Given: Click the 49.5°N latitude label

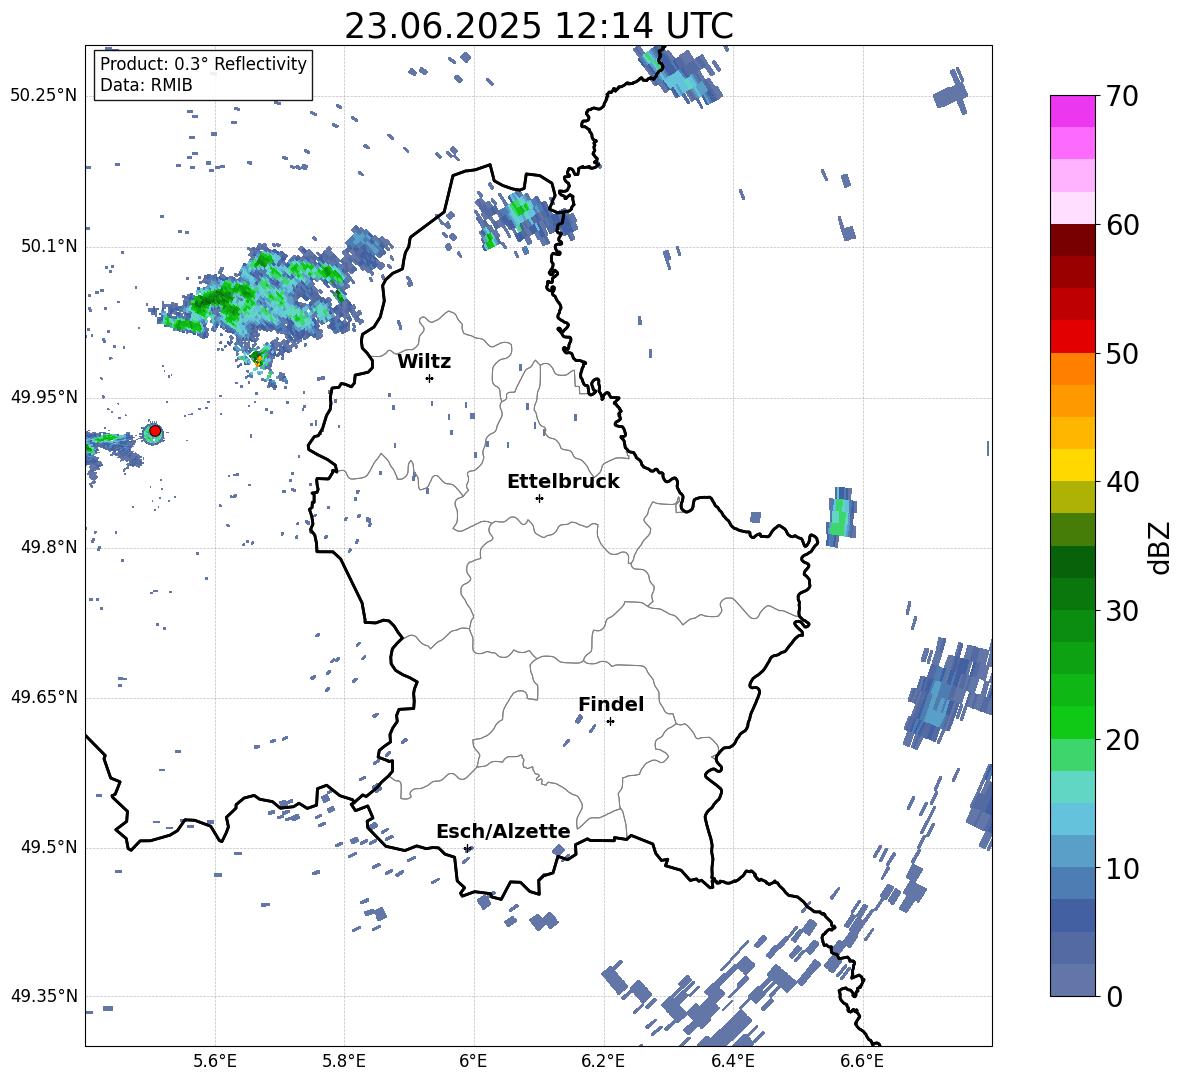Looking at the screenshot, I should pos(49,847).
